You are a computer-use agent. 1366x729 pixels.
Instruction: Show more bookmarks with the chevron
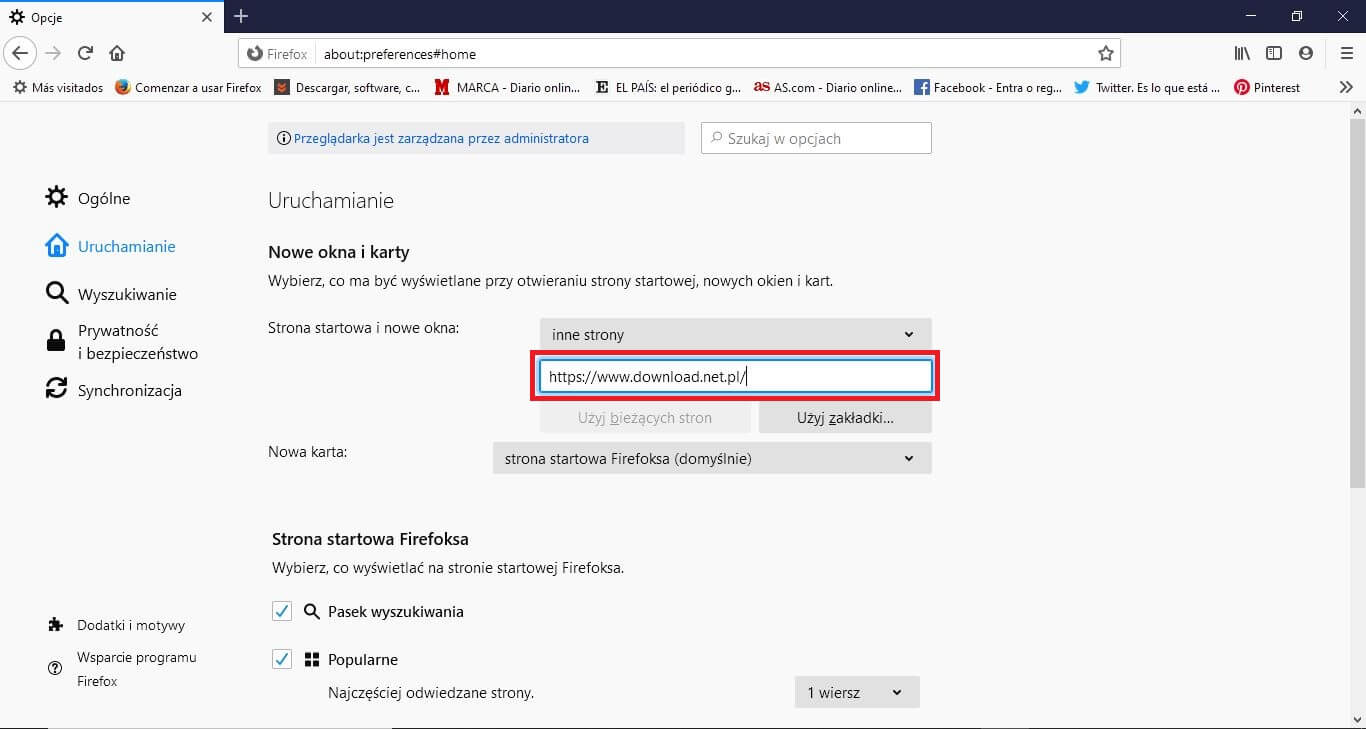click(1346, 88)
